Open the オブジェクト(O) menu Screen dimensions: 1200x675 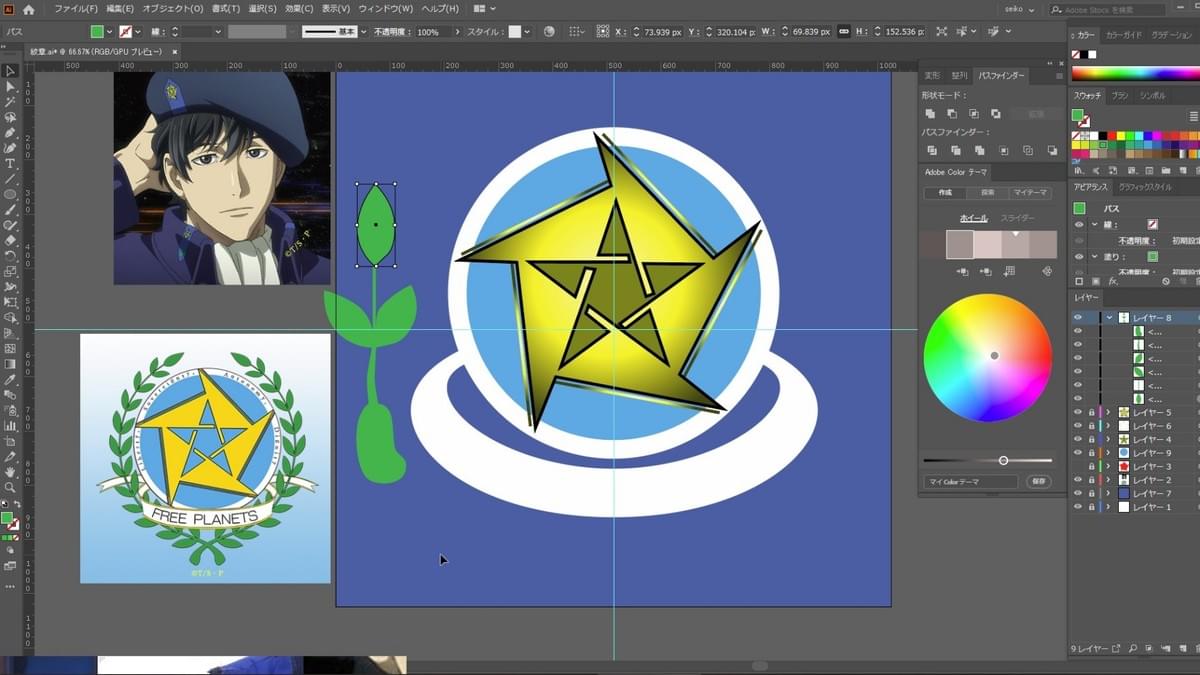[x=173, y=9]
